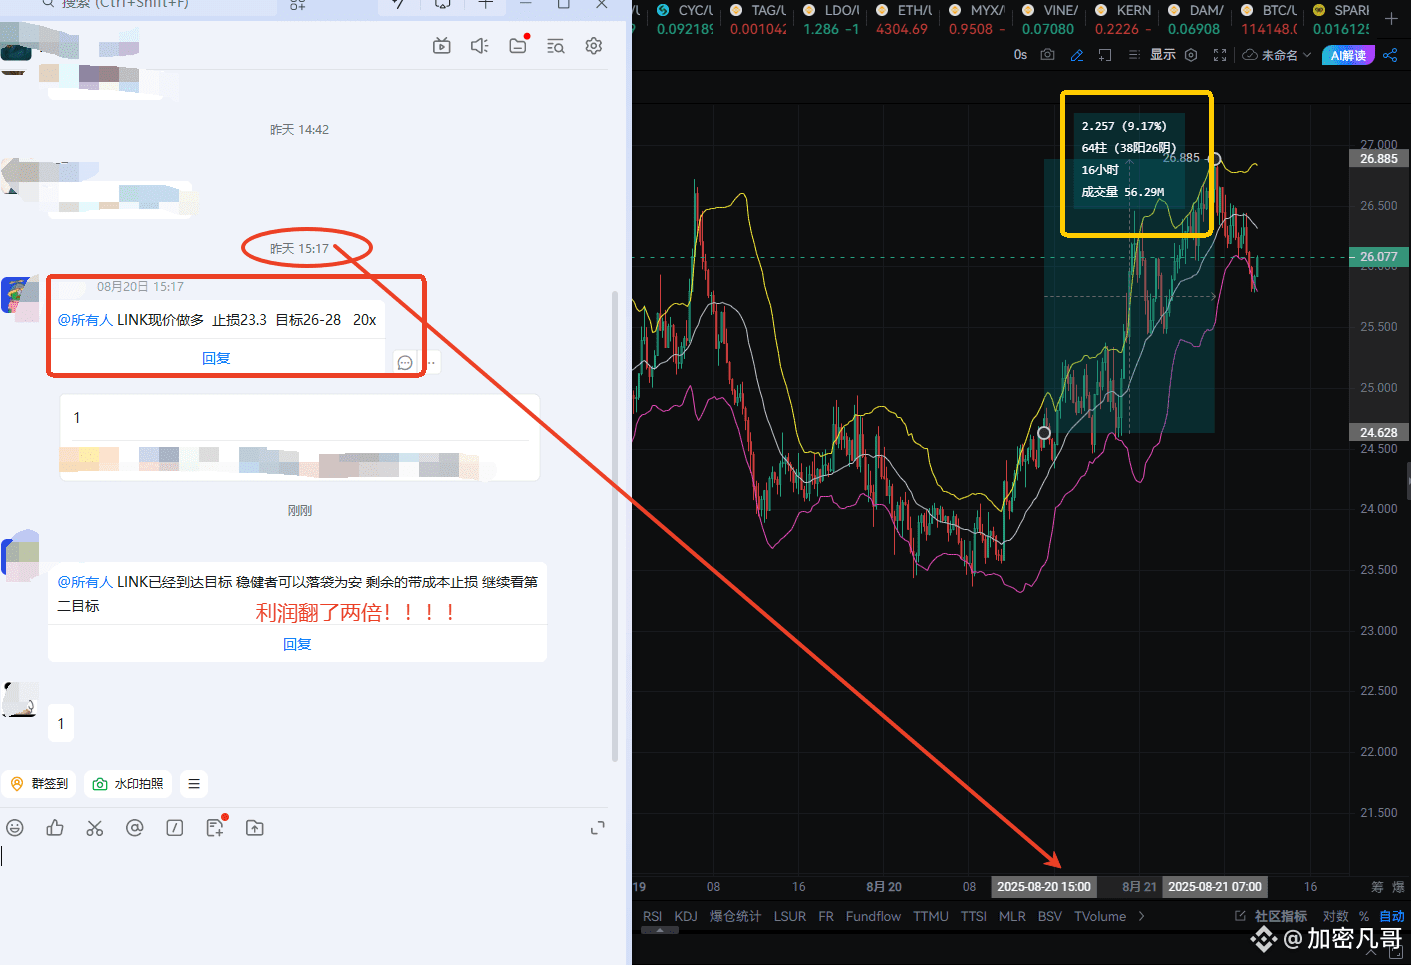Toggle 显示 visibility on the chart
The width and height of the screenshot is (1411, 965).
[x=1162, y=55]
